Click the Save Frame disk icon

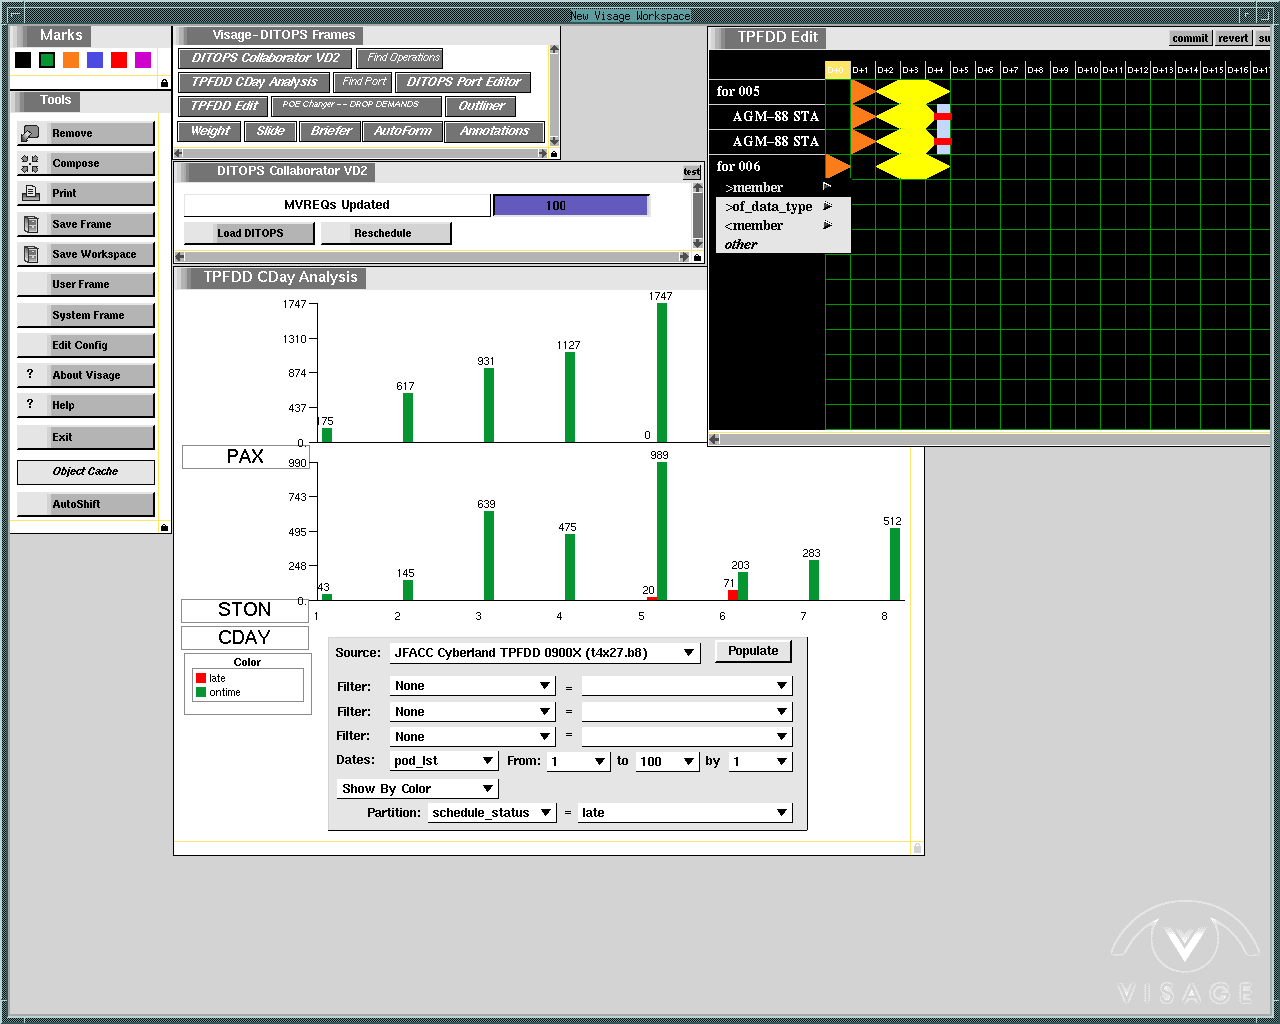tap(30, 224)
